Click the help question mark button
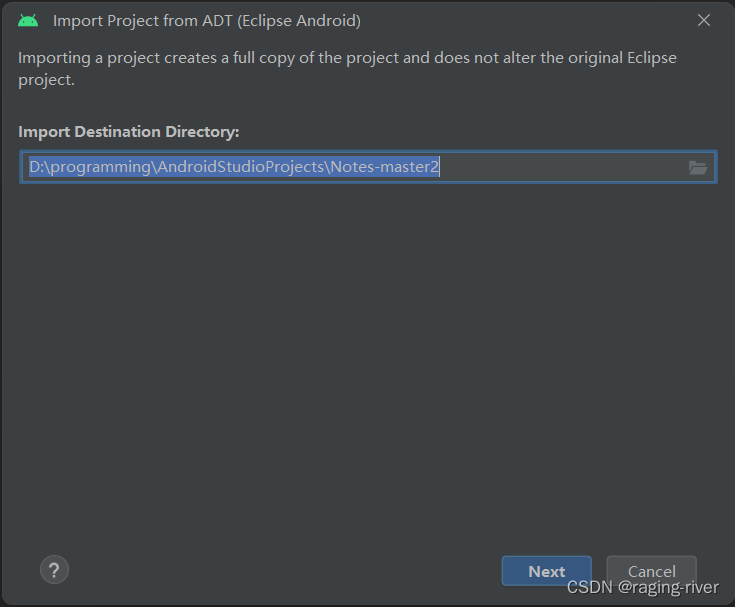Image resolution: width=735 pixels, height=607 pixels. [54, 570]
